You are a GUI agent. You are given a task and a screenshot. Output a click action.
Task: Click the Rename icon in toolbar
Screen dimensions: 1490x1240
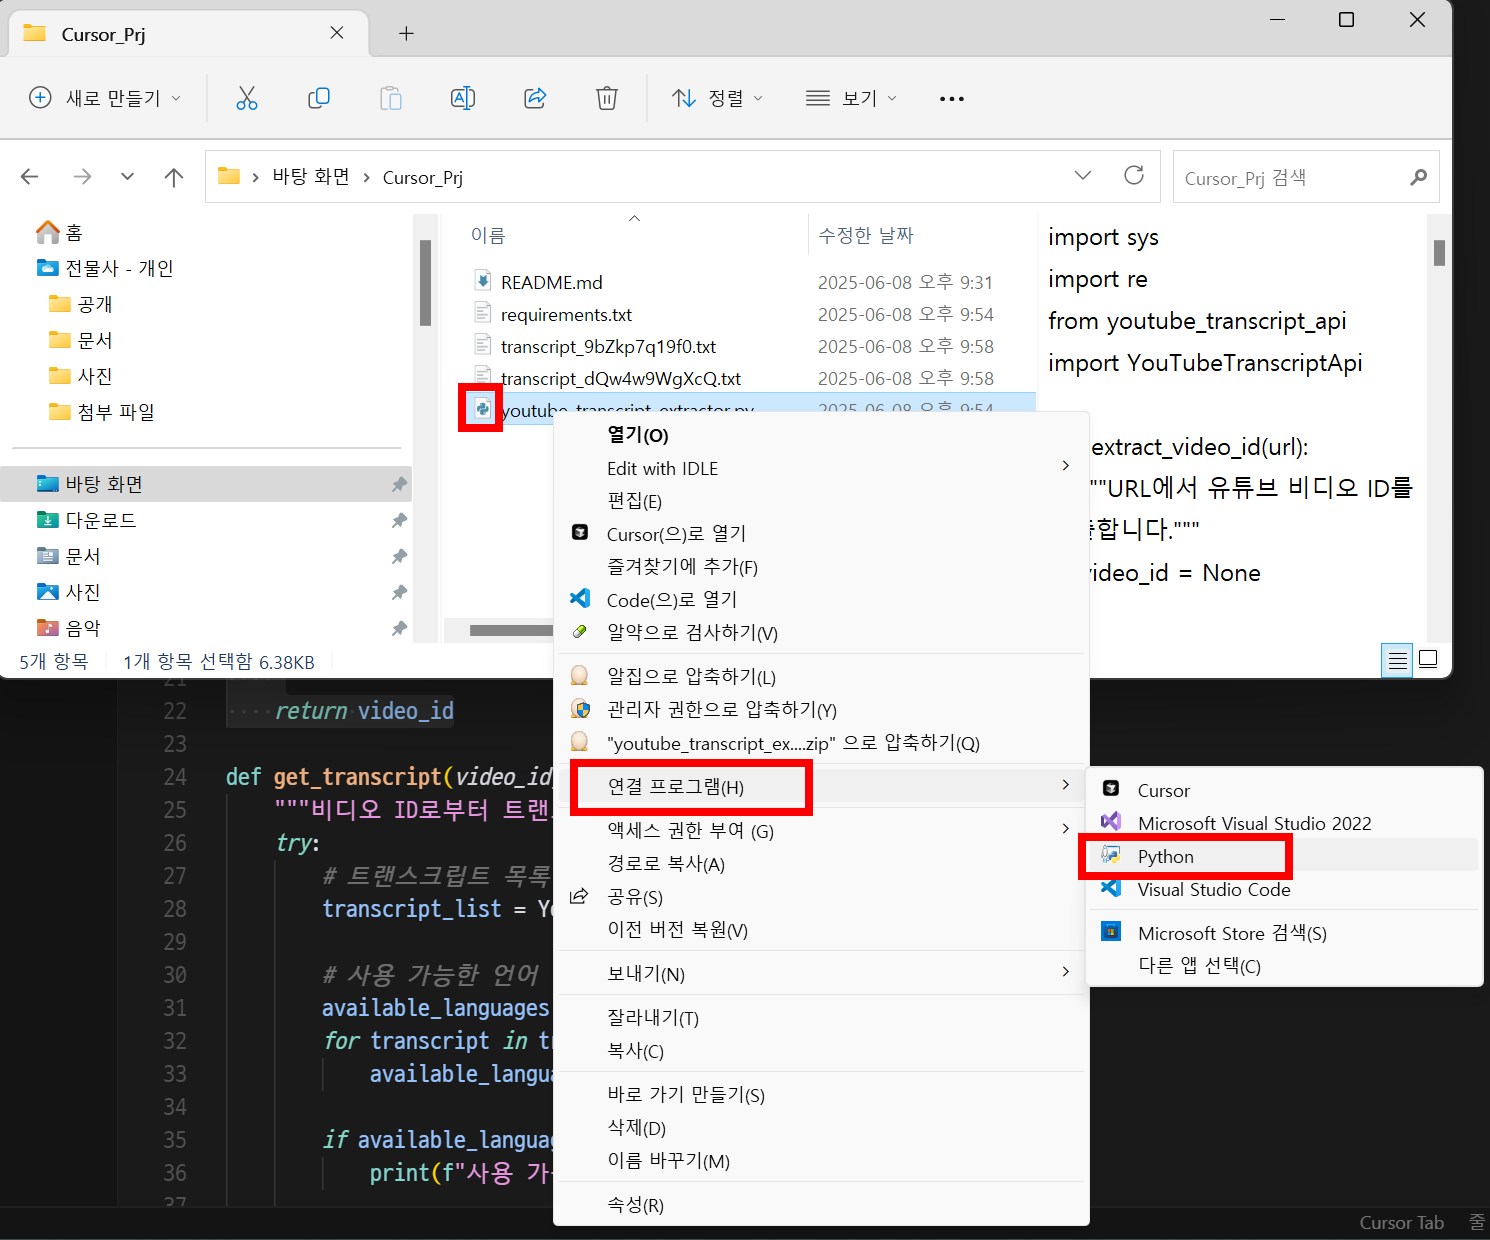(463, 98)
